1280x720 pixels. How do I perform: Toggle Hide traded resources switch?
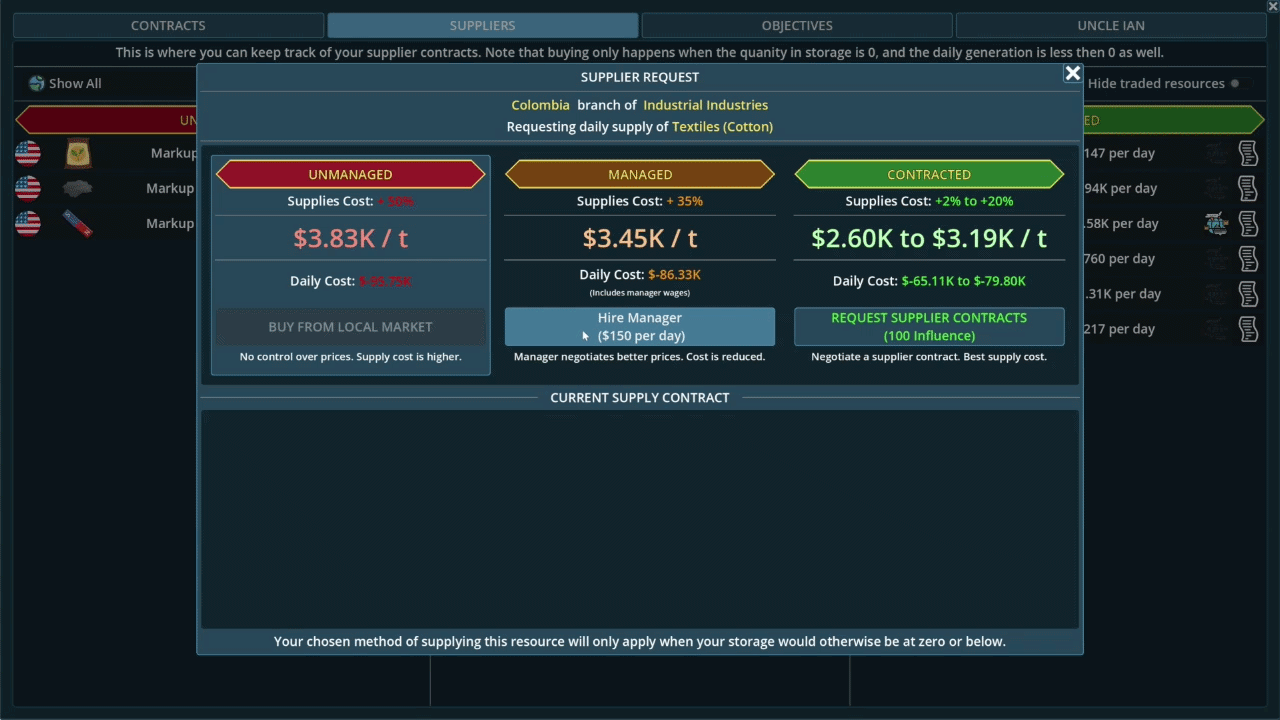tap(1235, 84)
